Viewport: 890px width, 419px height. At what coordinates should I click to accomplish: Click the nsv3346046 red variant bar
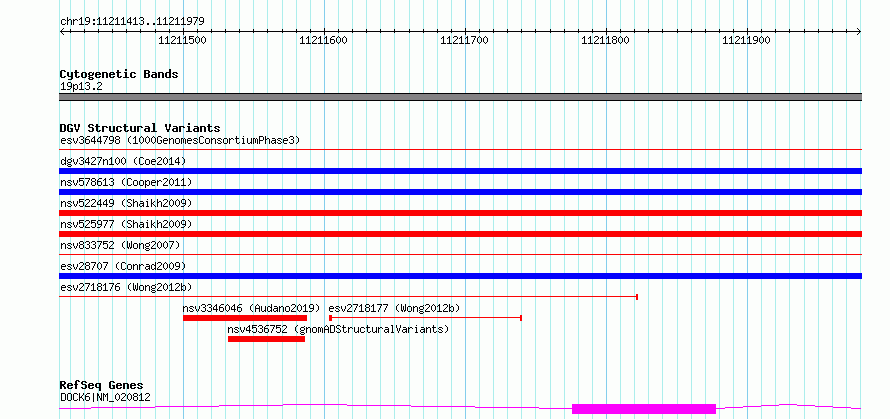click(x=245, y=318)
